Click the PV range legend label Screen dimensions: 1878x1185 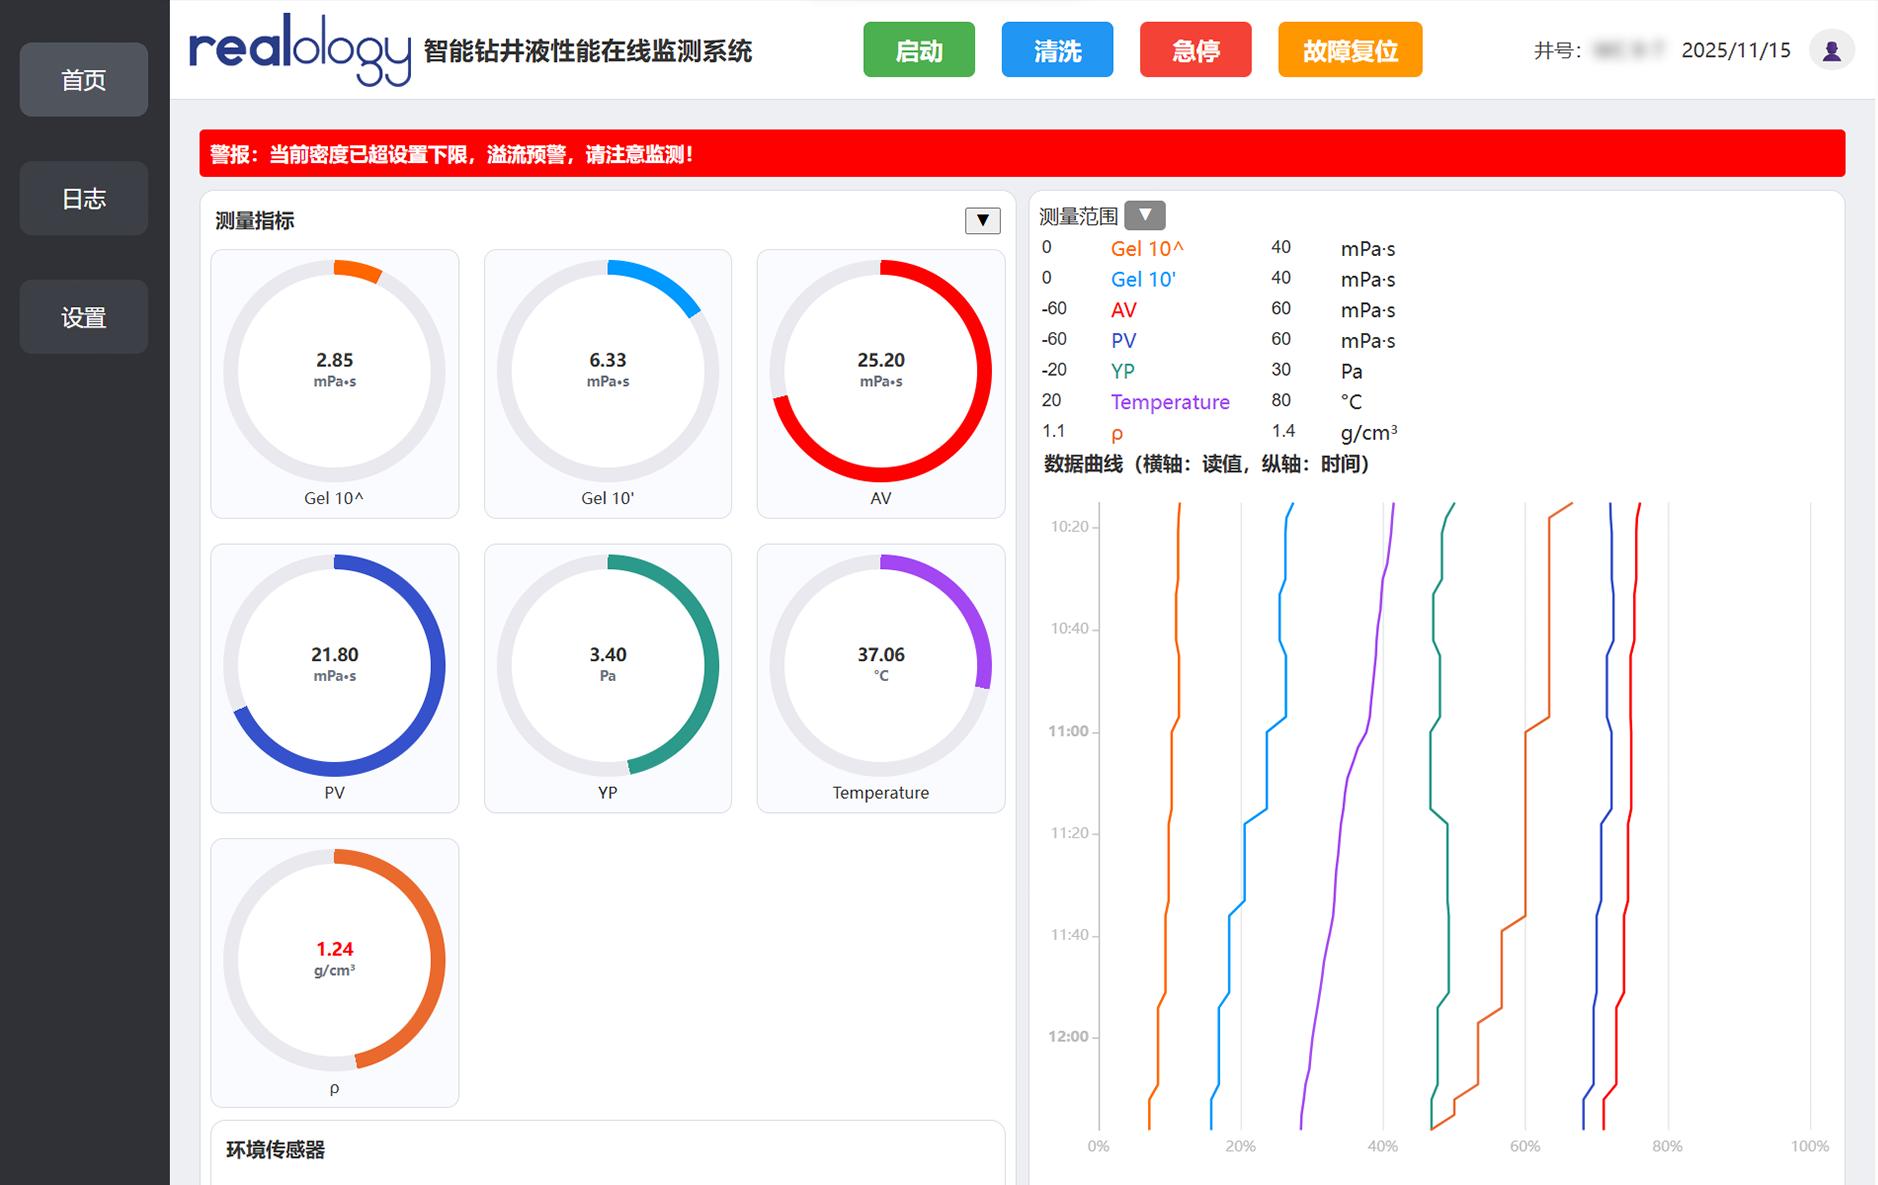tap(1124, 341)
